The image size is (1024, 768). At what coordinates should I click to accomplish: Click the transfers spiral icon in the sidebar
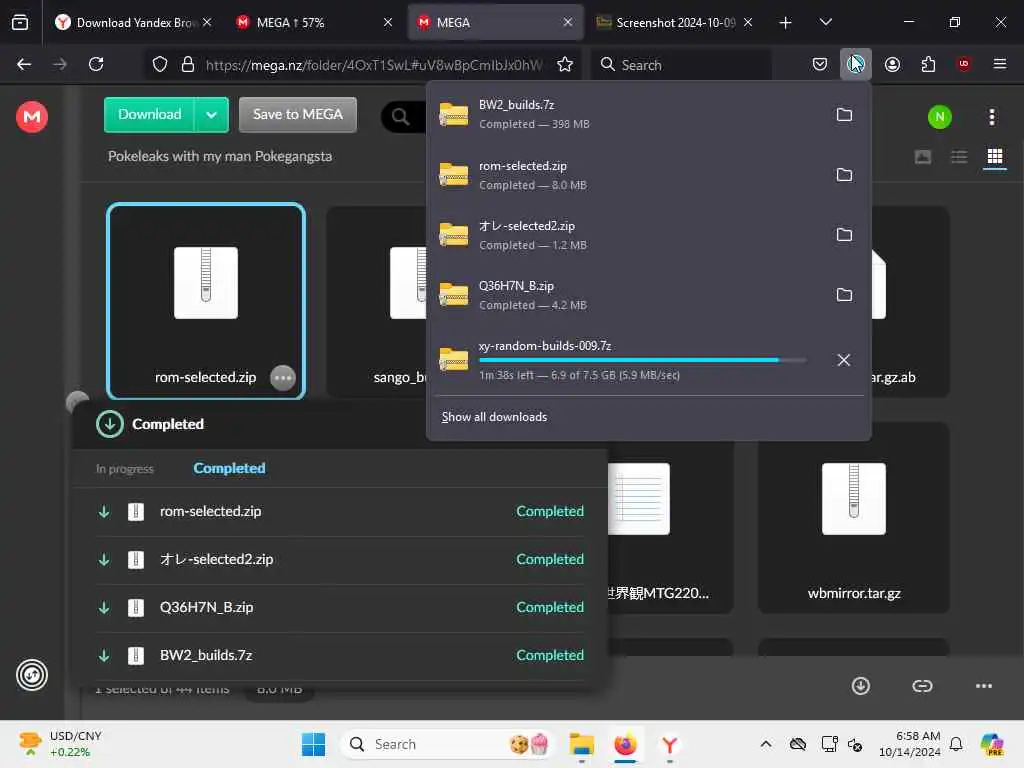point(31,675)
